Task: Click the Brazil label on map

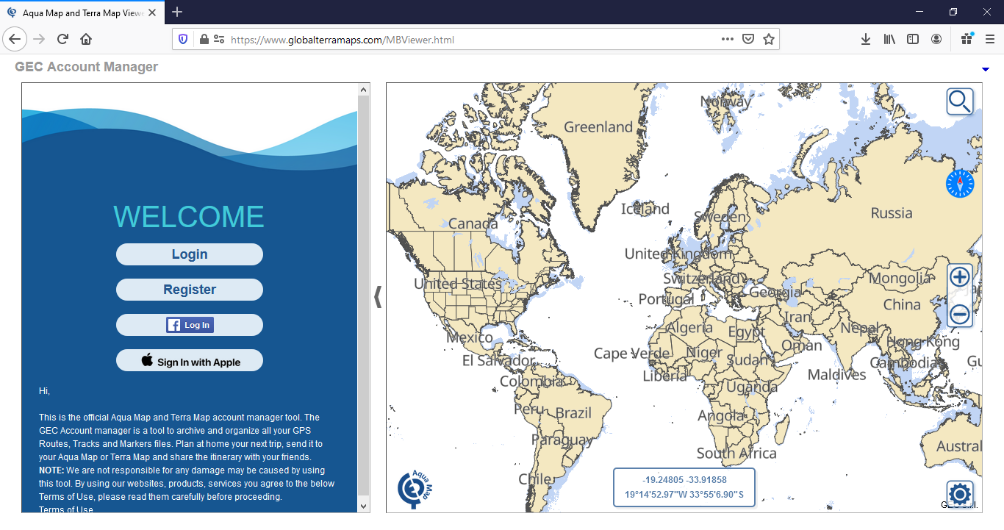Action: pyautogui.click(x=573, y=413)
